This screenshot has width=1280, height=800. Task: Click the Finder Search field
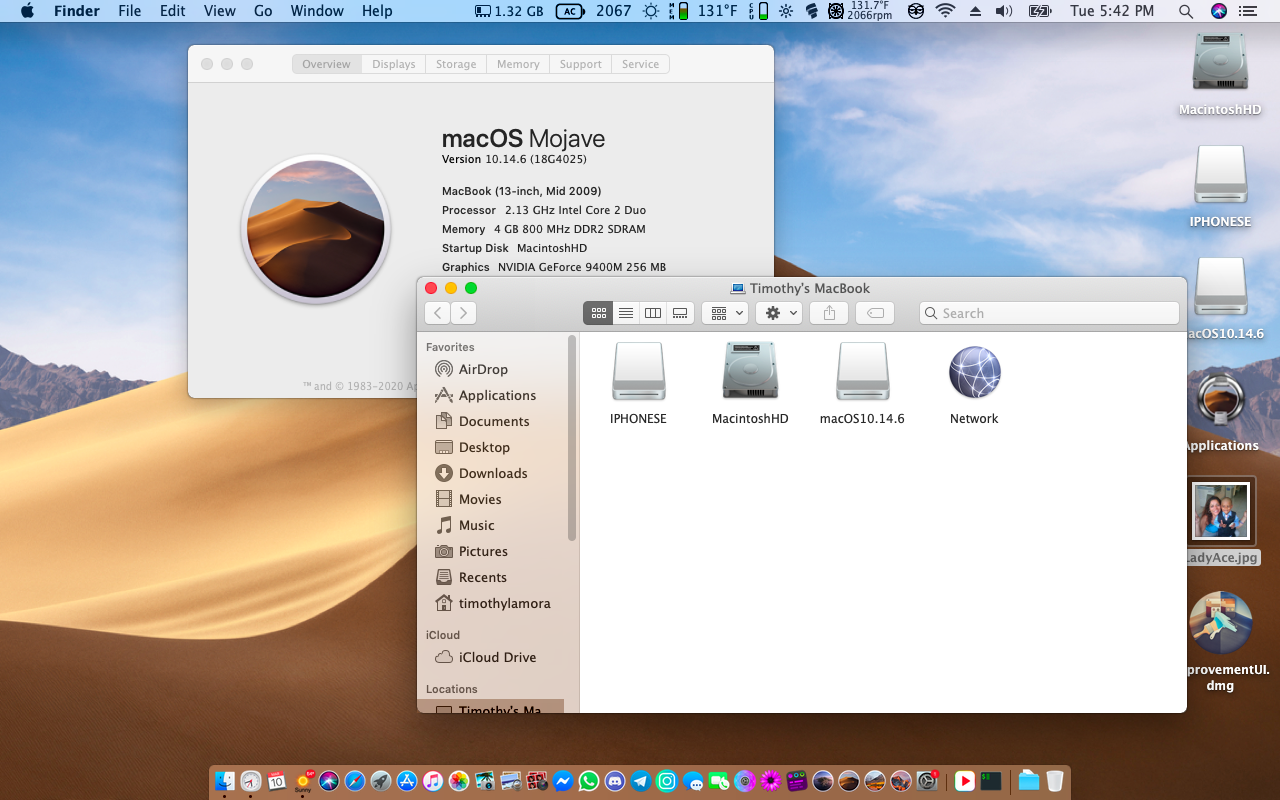click(x=1049, y=313)
